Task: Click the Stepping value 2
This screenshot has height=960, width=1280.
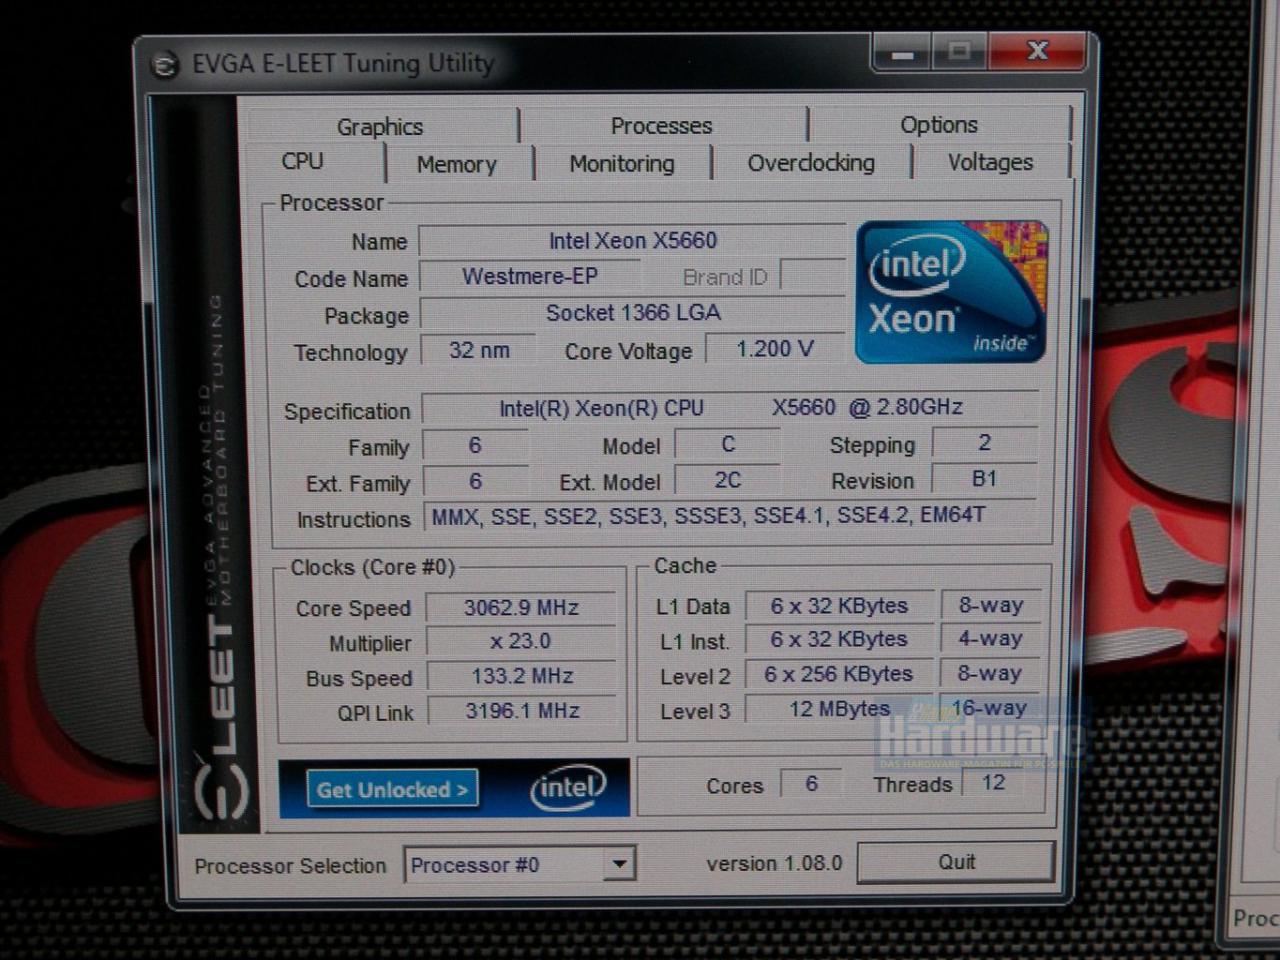Action: [985, 442]
